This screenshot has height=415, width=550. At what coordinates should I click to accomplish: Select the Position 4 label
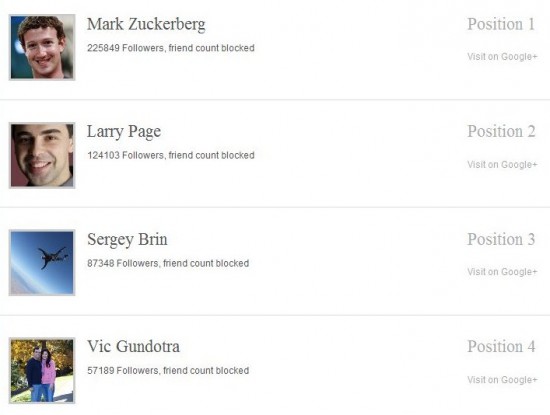501,347
